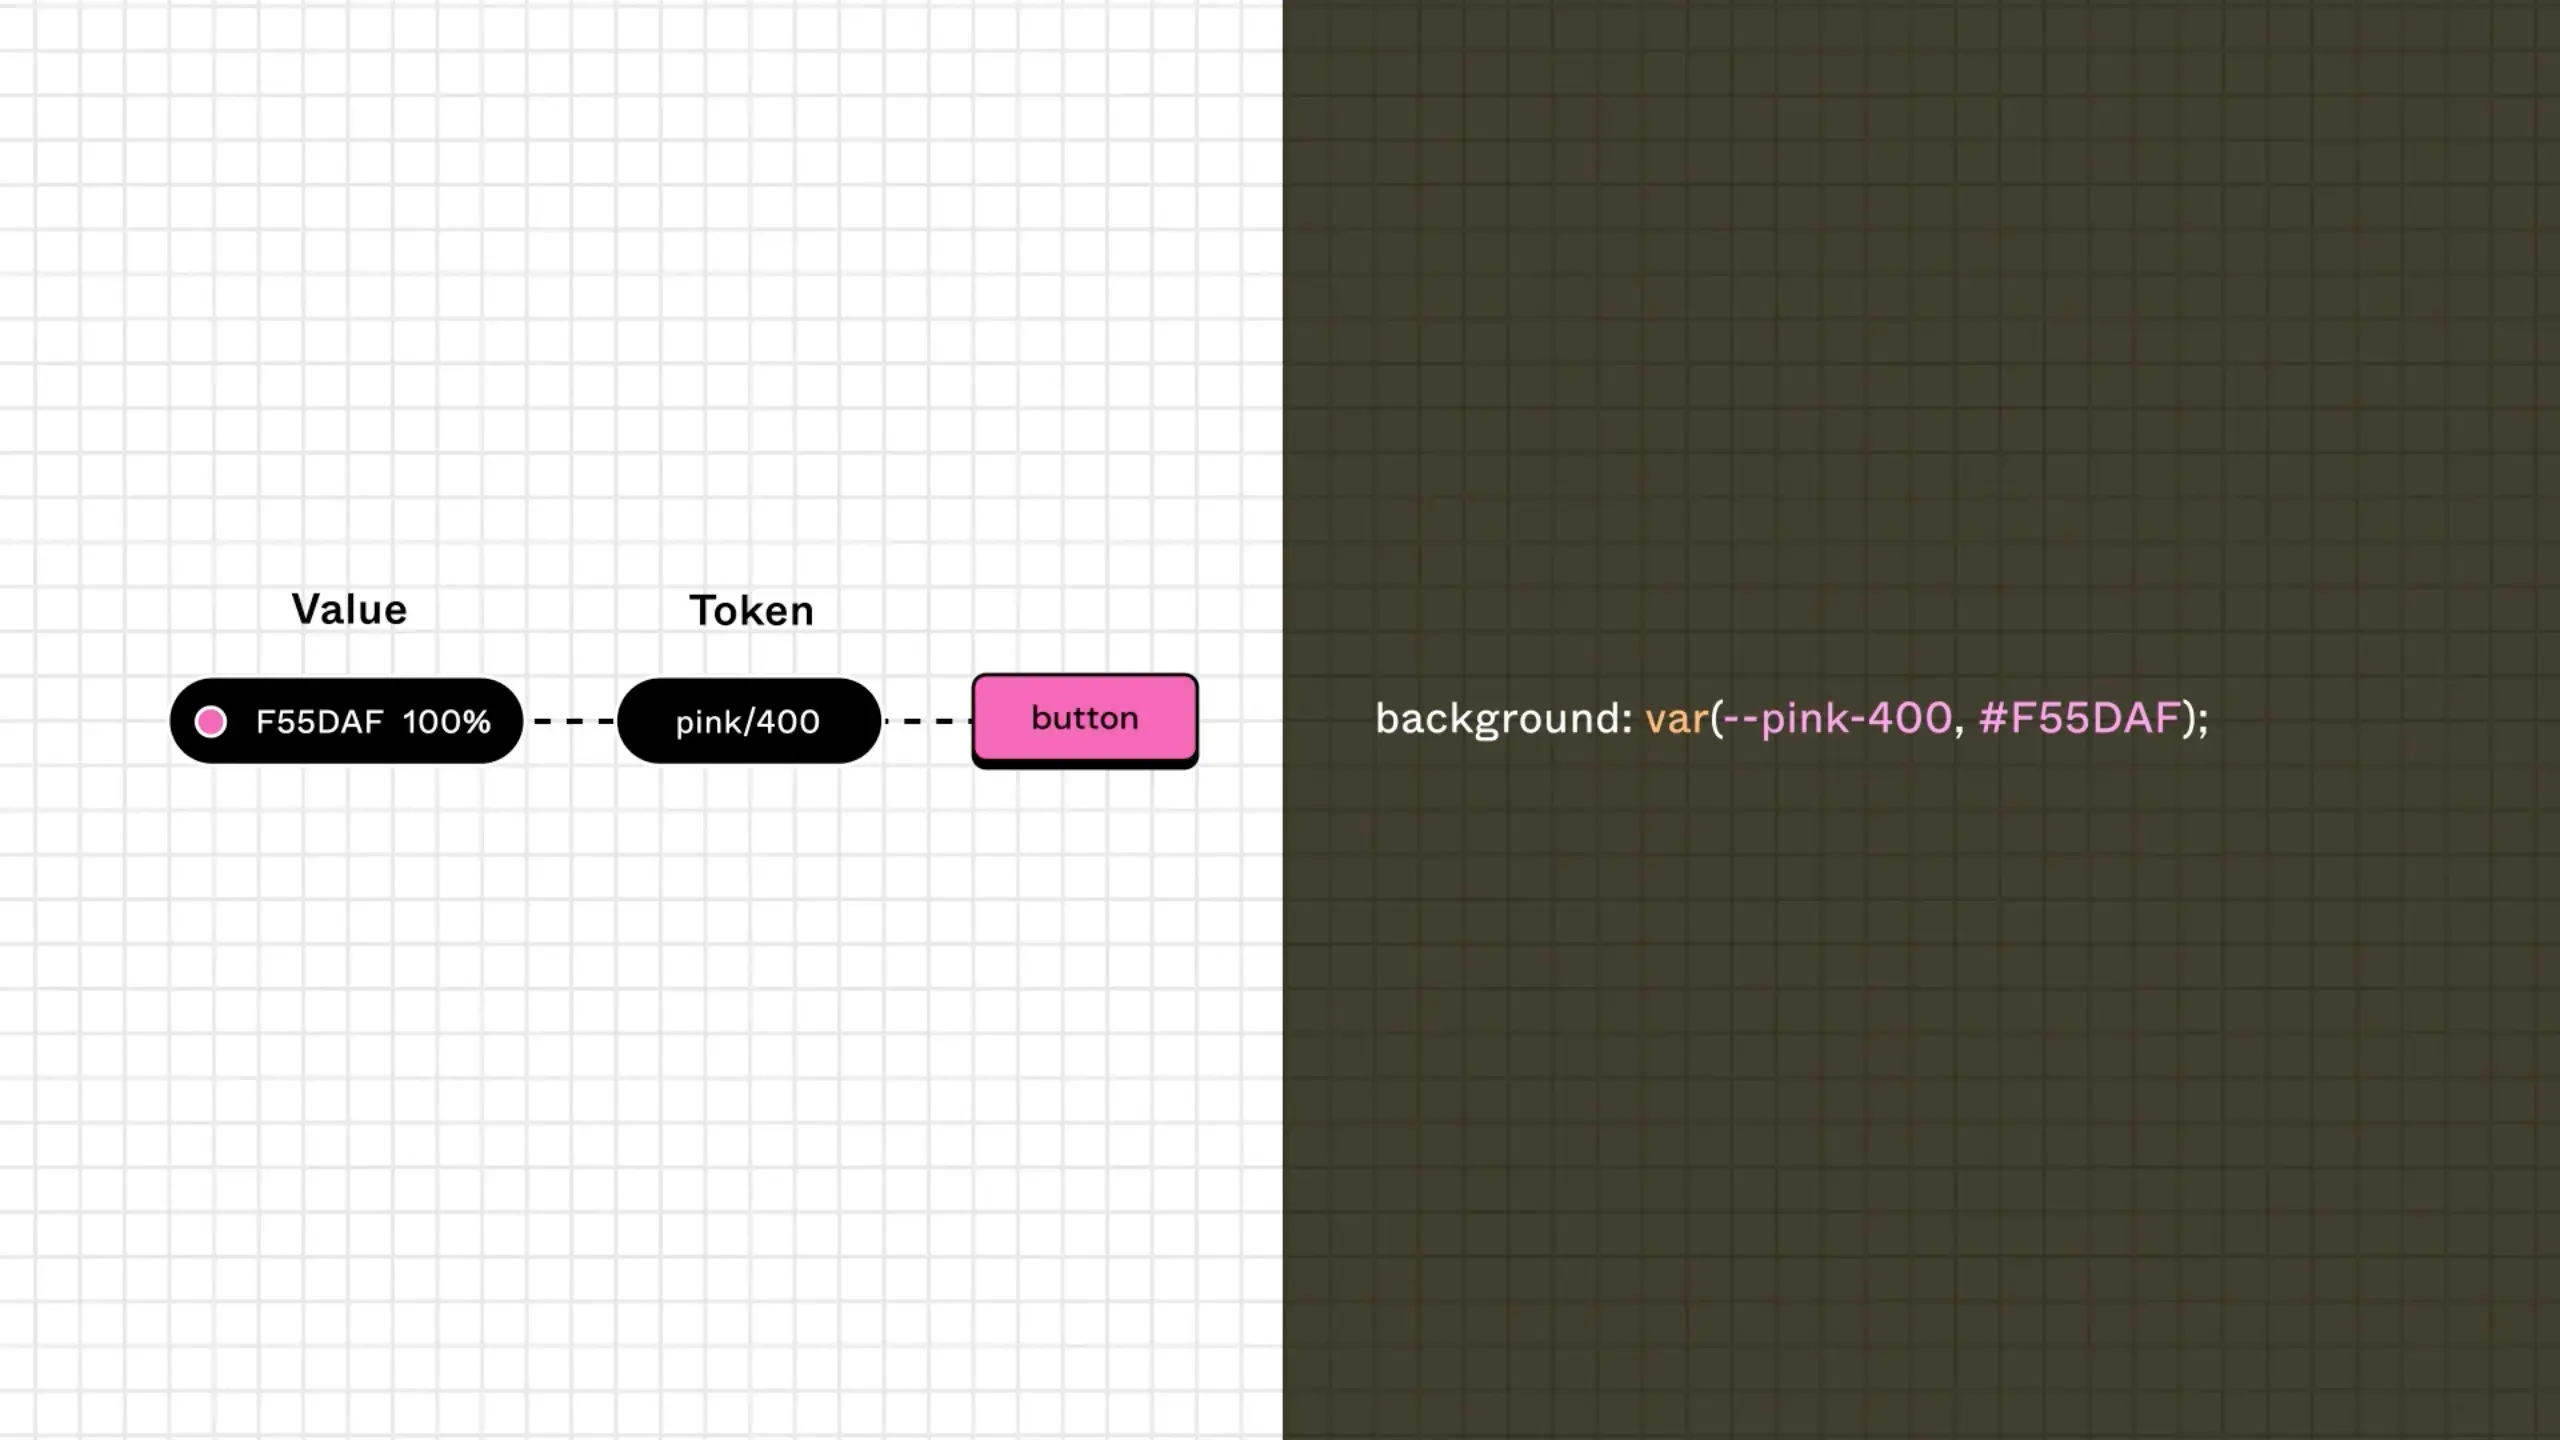Select the pink/400 token pill
Viewport: 2560px width, 1440px height.
tap(749, 721)
